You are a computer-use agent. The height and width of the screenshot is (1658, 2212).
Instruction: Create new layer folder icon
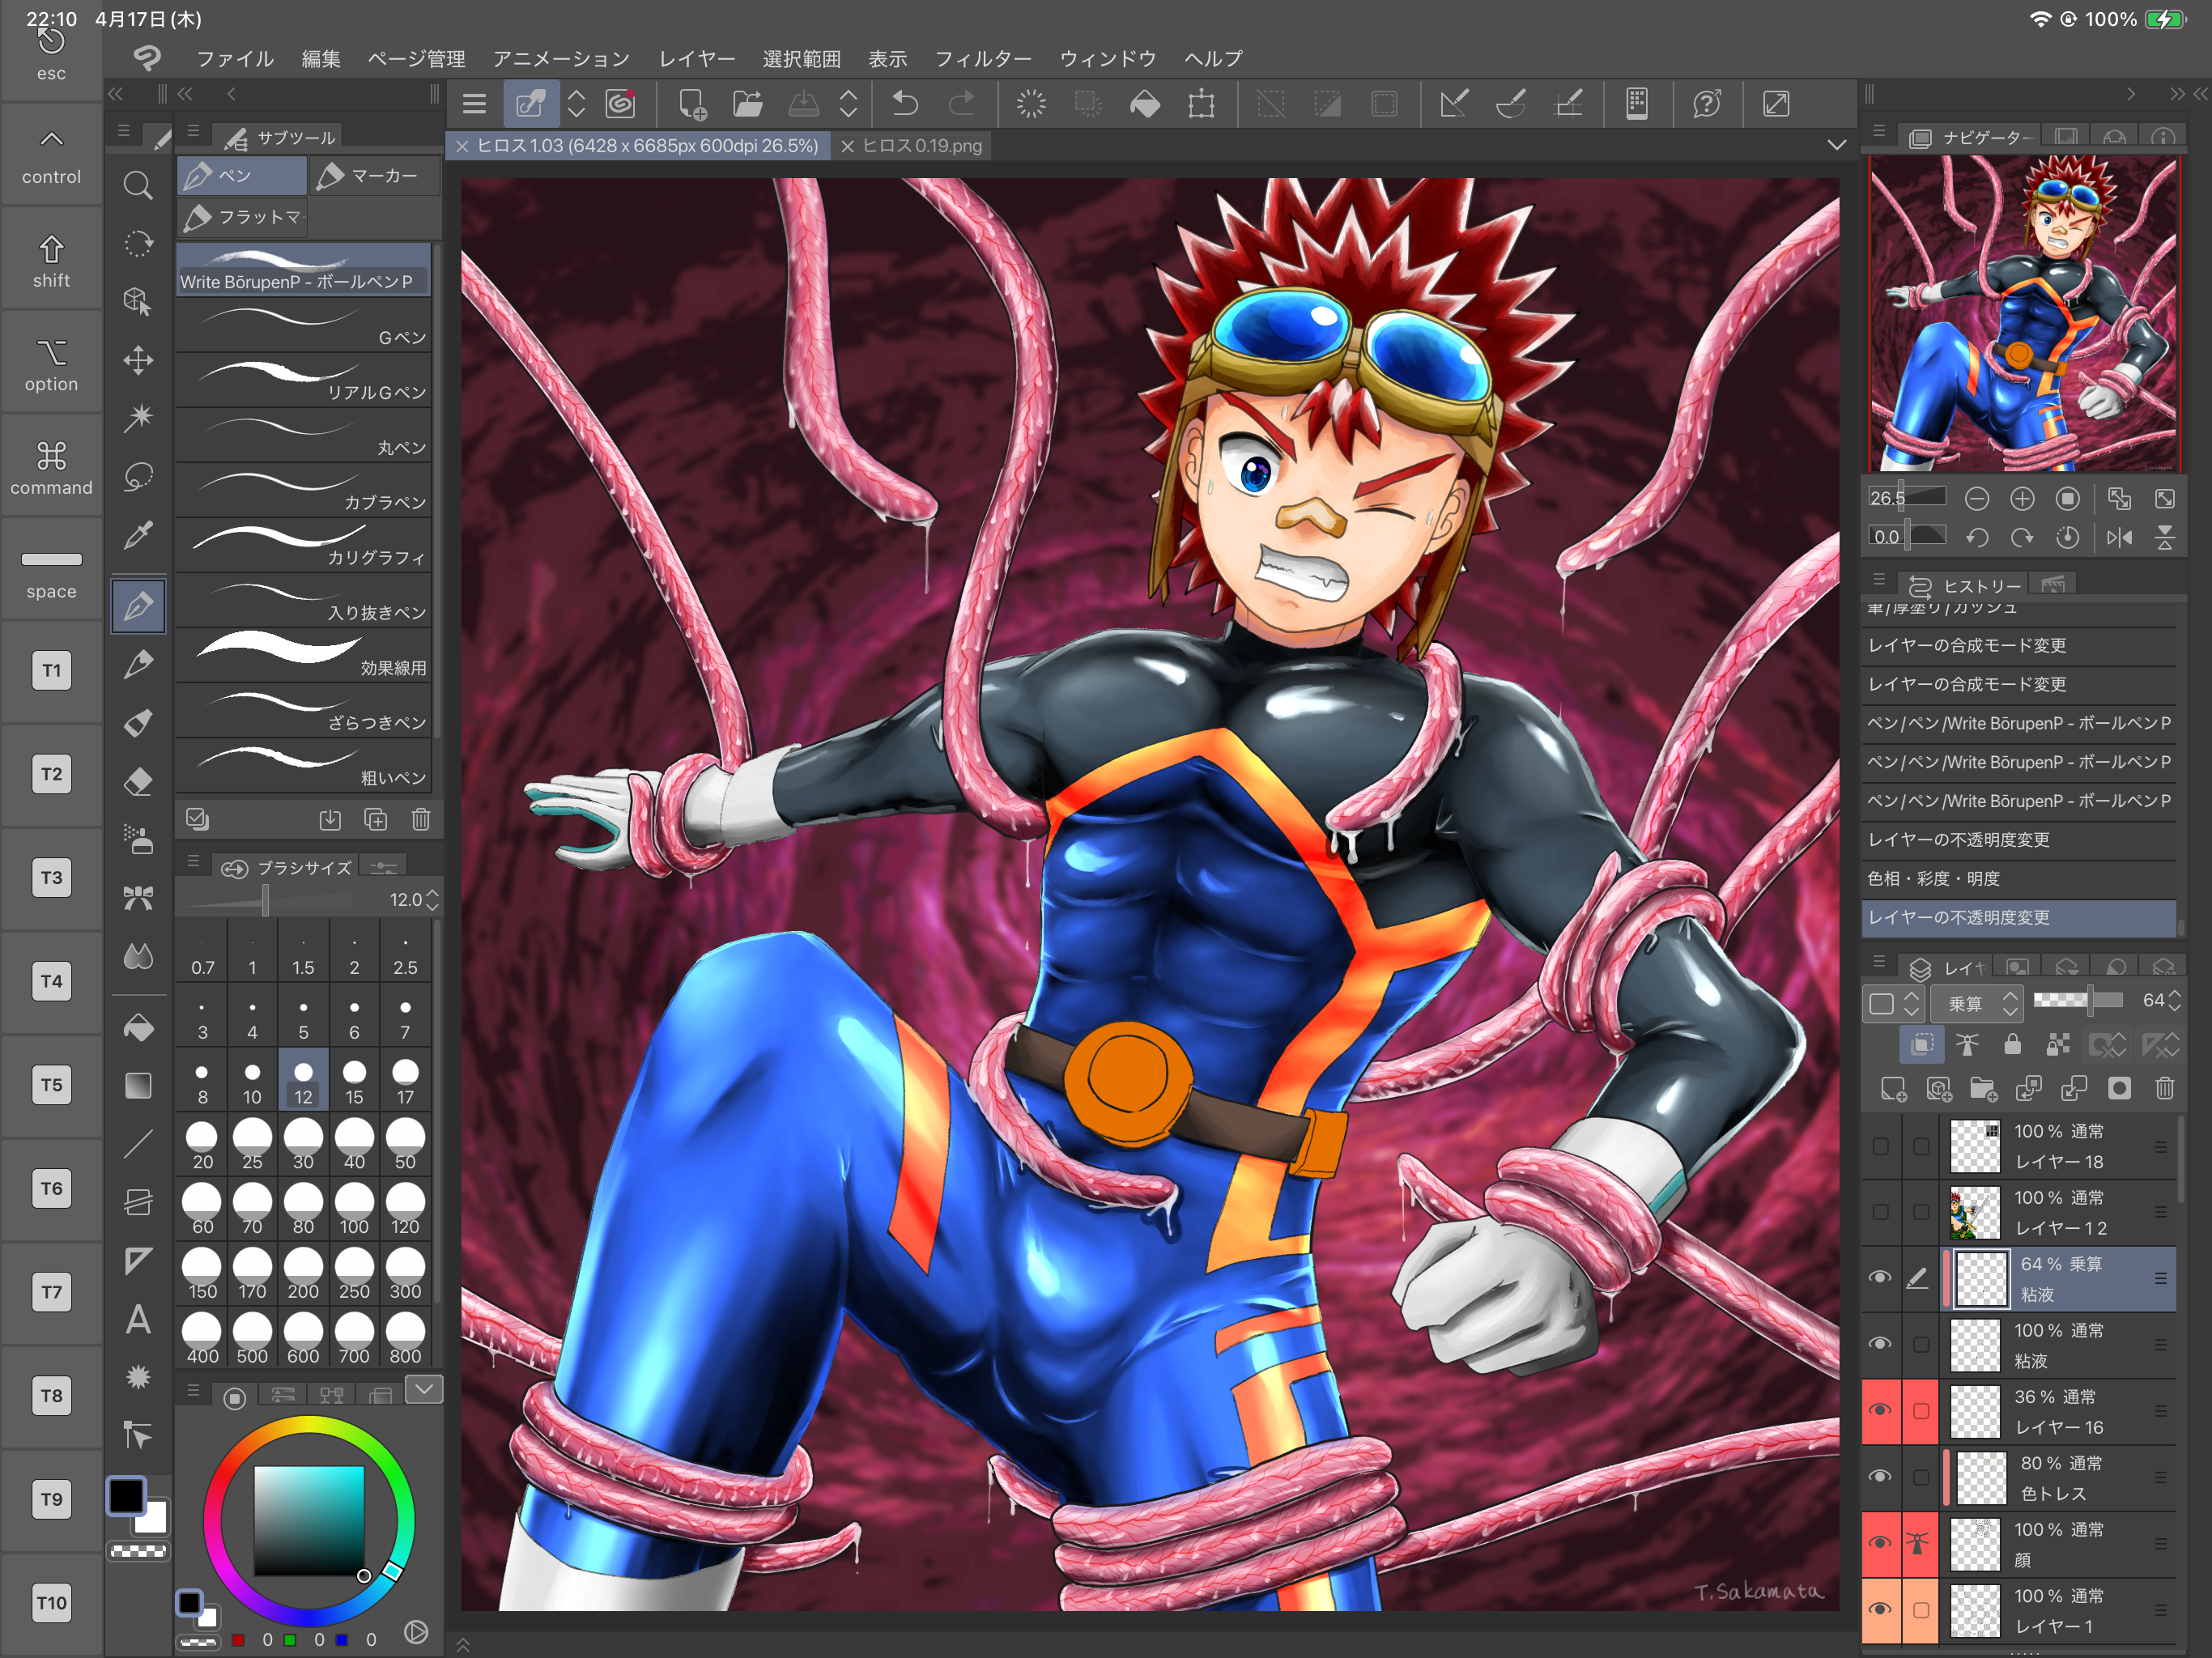click(1983, 1088)
